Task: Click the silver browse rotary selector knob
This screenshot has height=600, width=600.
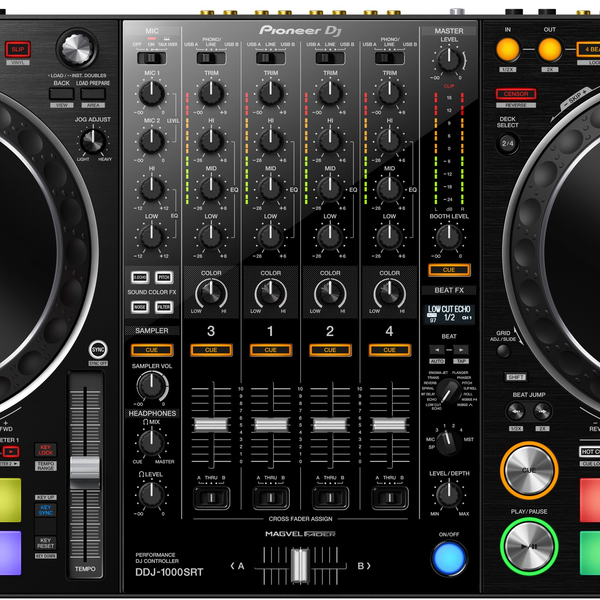Action: coord(77,49)
